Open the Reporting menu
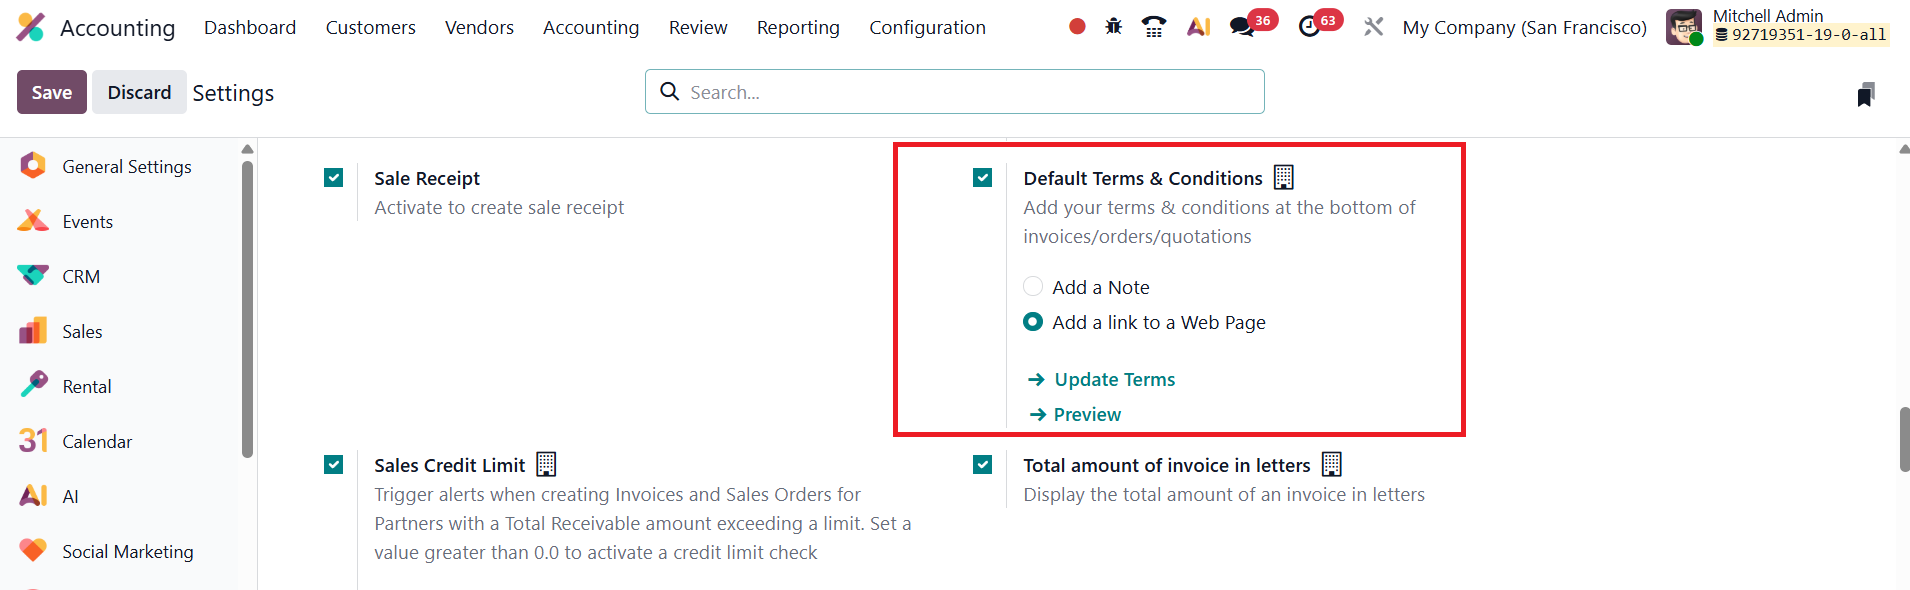Image resolution: width=1910 pixels, height=590 pixels. coord(797,27)
